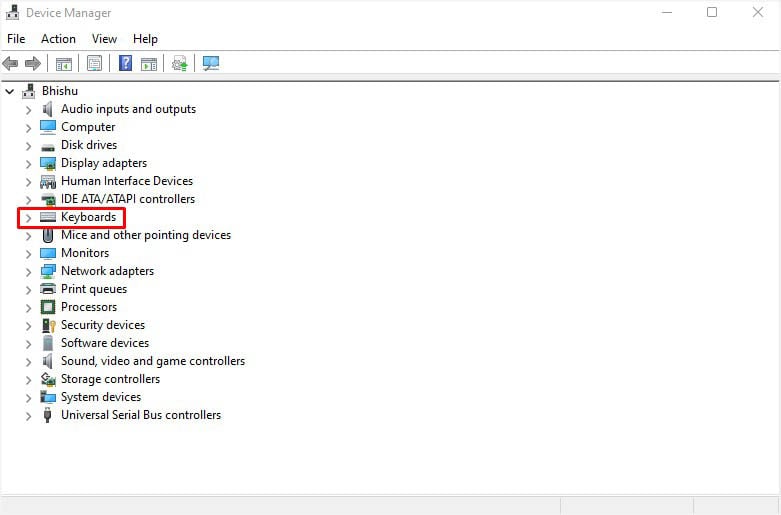Click Scan for hardware changes monitor icon
Viewport: 781px width, 515px height.
click(x=211, y=63)
